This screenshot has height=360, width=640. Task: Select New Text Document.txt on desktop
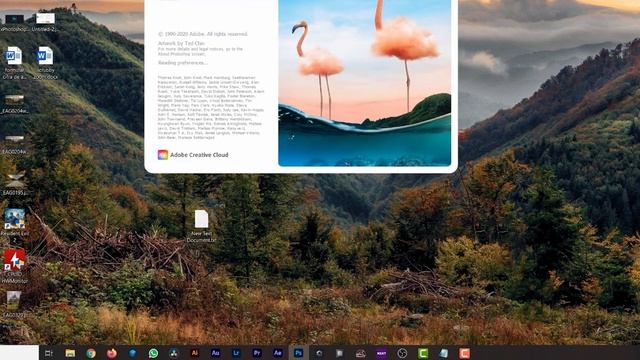tap(201, 227)
